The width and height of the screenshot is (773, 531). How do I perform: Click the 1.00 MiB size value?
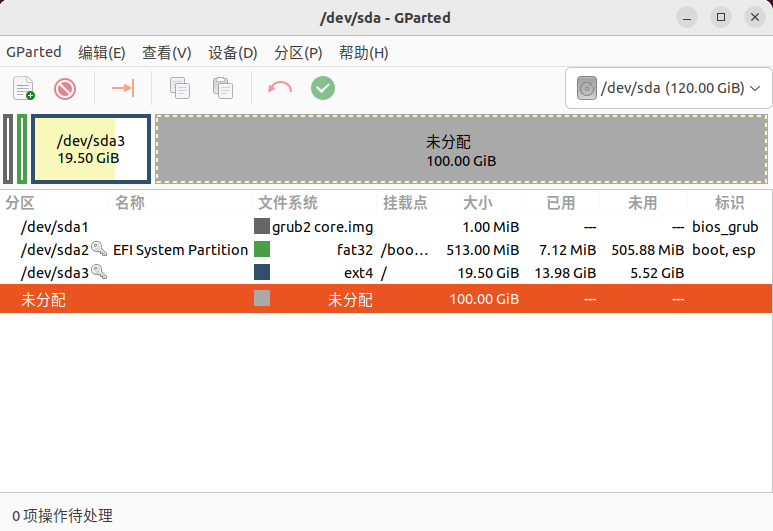click(491, 227)
